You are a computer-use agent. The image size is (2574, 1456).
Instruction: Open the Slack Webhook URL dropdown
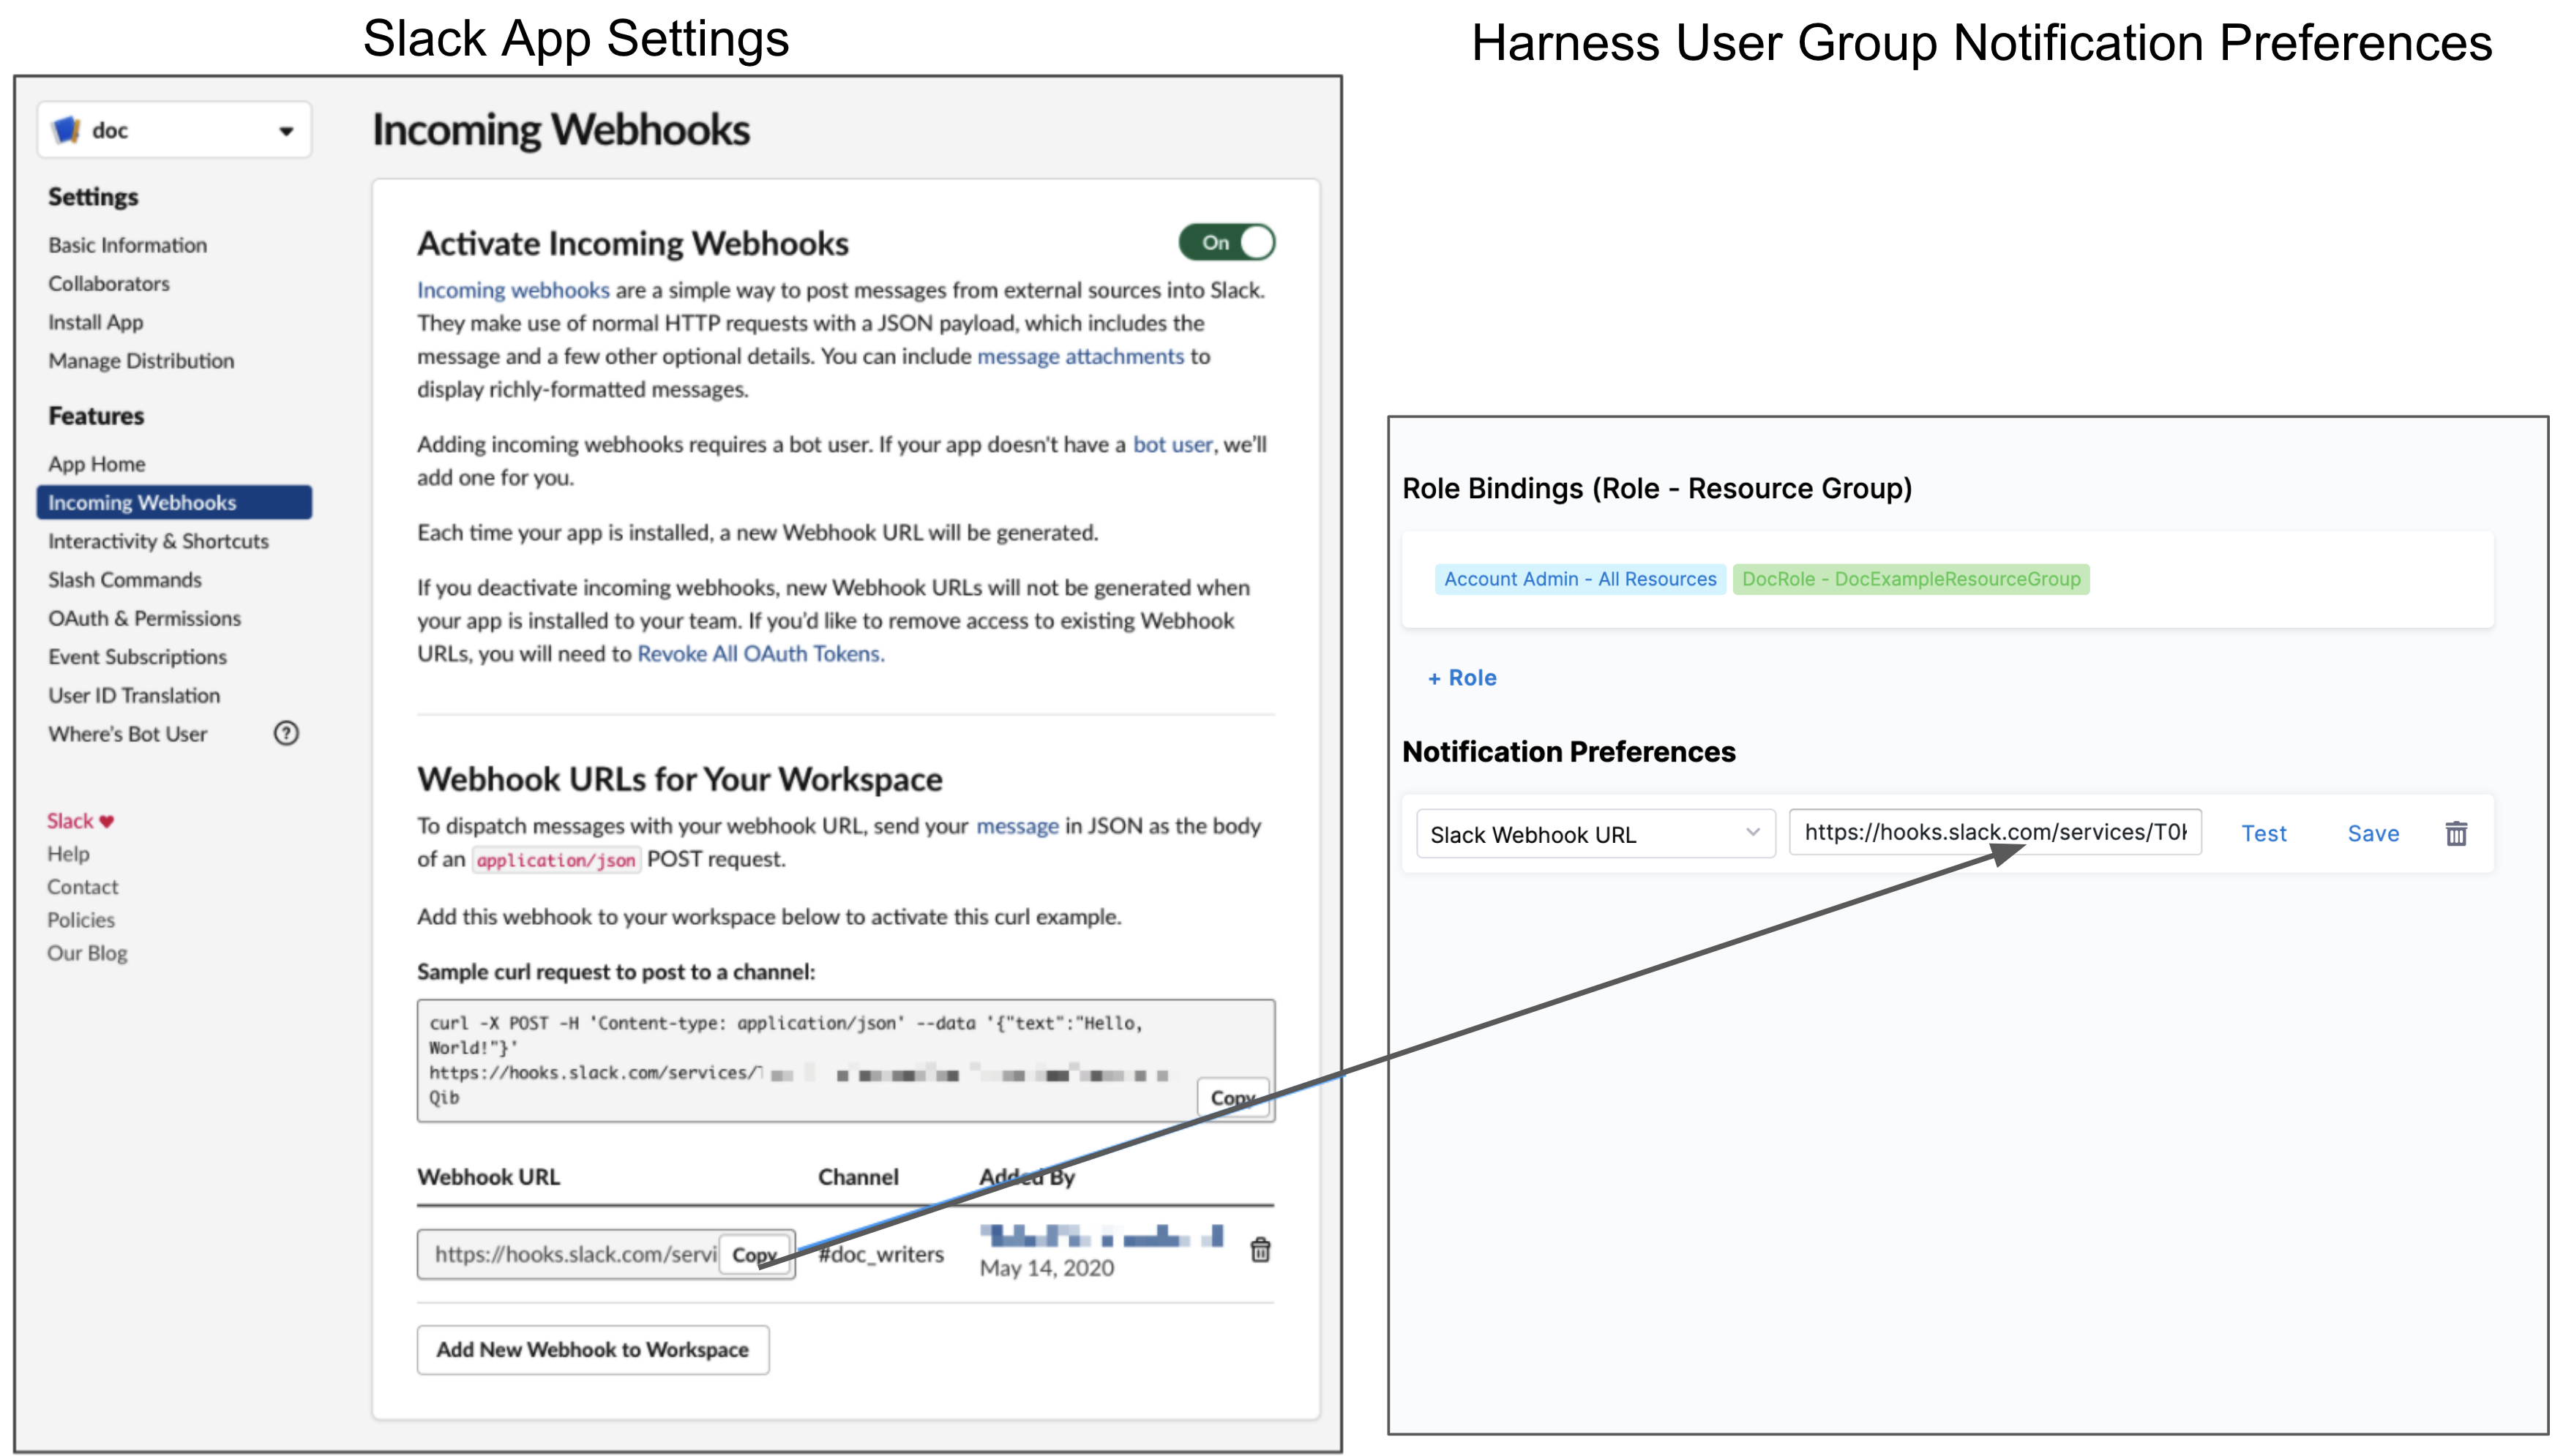click(1596, 834)
